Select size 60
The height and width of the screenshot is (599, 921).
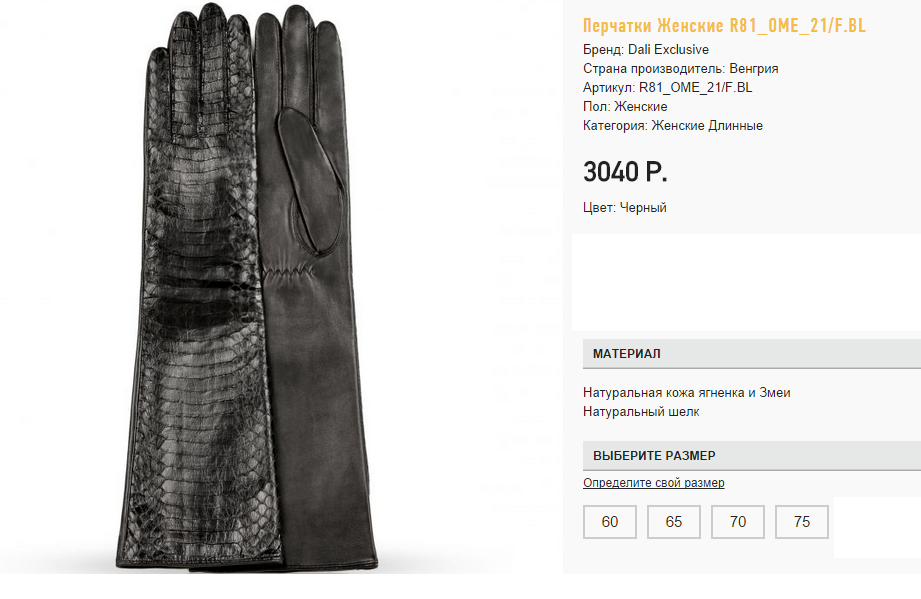pyautogui.click(x=610, y=521)
